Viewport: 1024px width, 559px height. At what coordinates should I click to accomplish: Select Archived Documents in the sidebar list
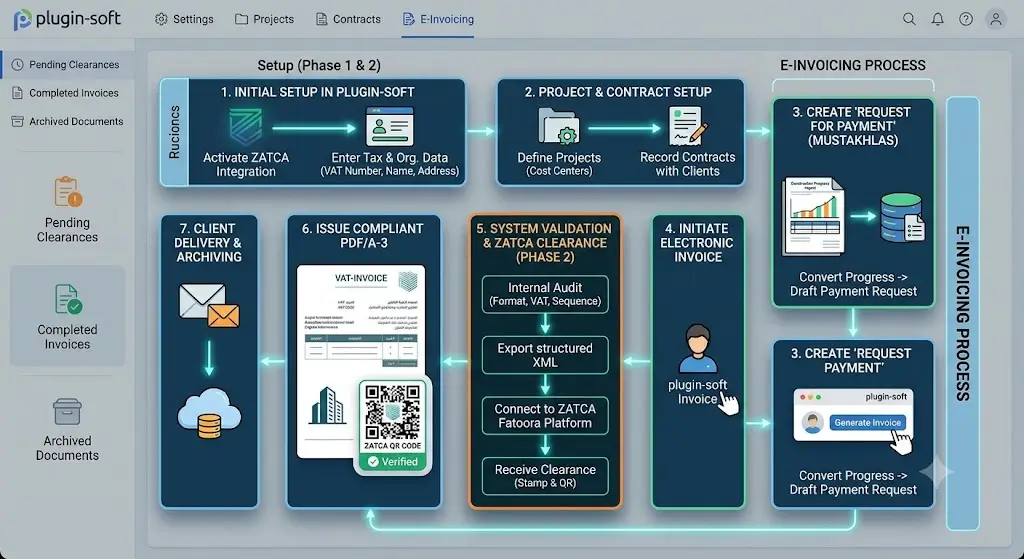point(67,121)
